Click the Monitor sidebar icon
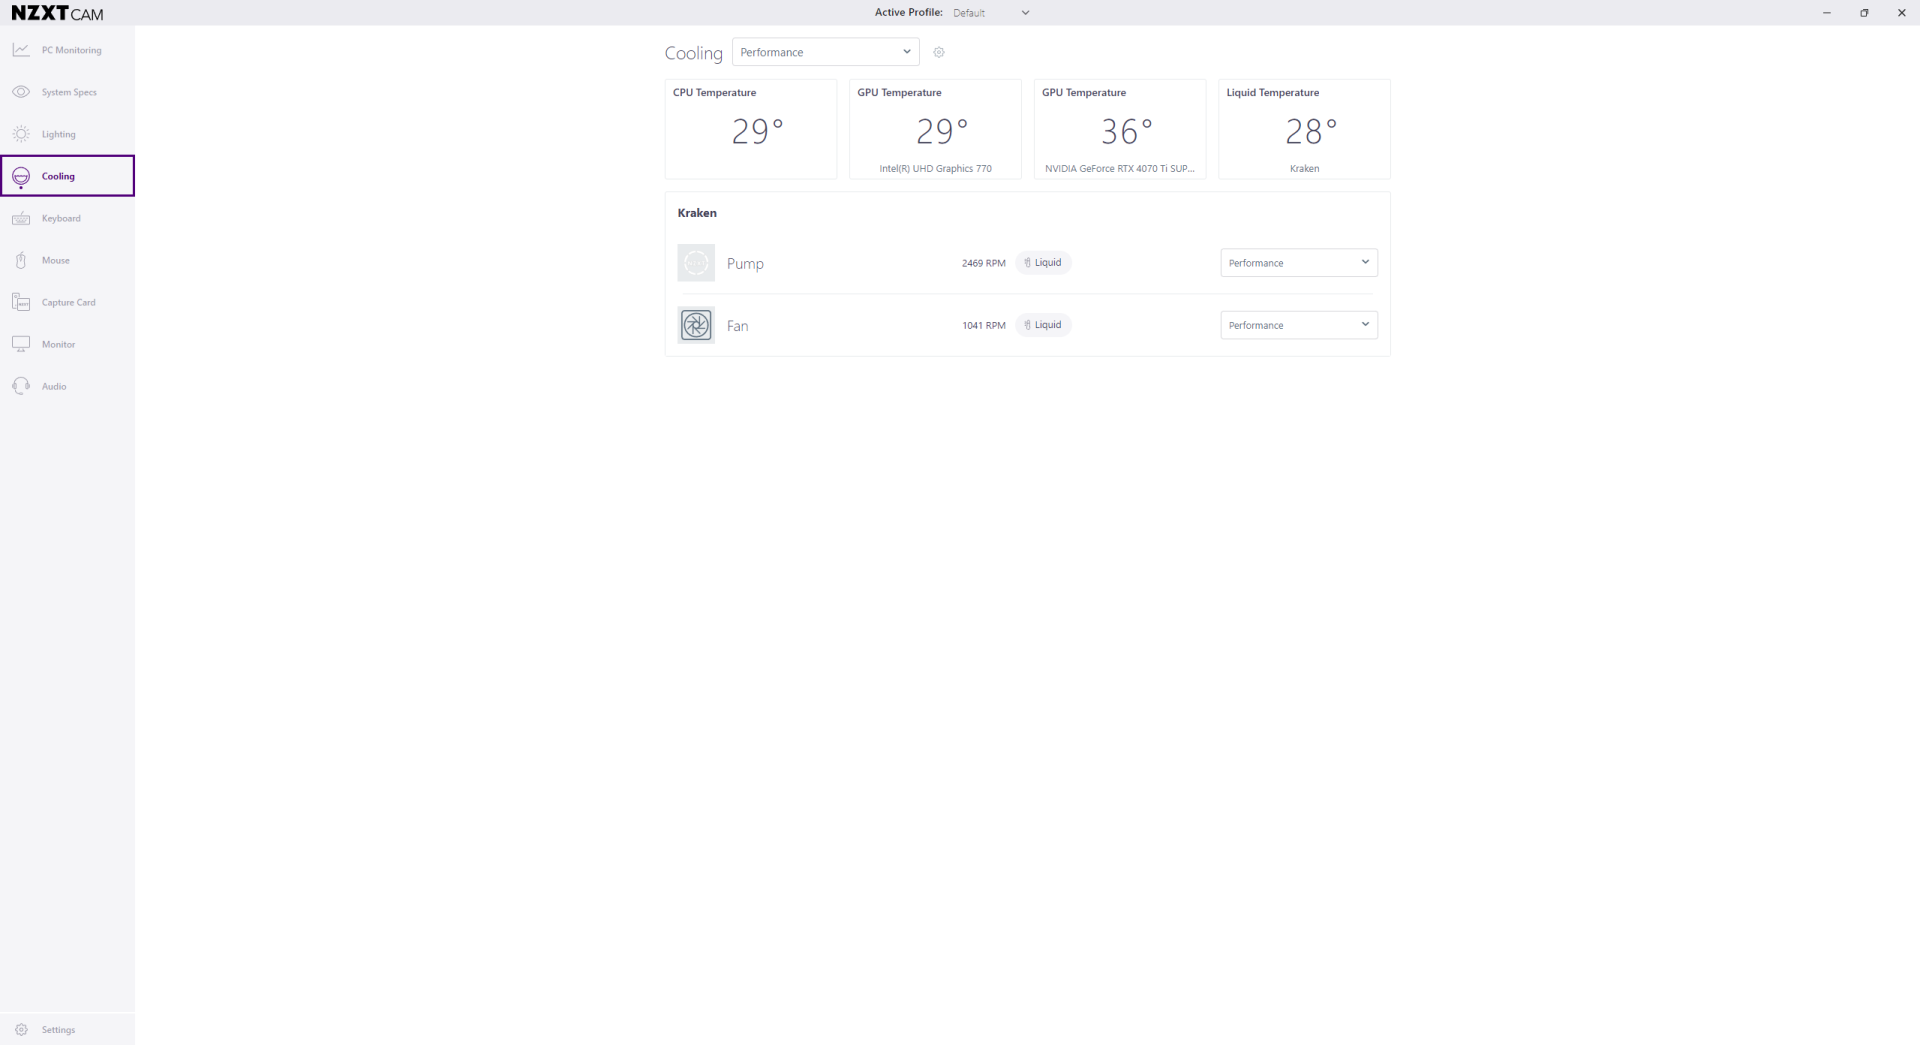This screenshot has height=1045, width=1920. pyautogui.click(x=21, y=344)
